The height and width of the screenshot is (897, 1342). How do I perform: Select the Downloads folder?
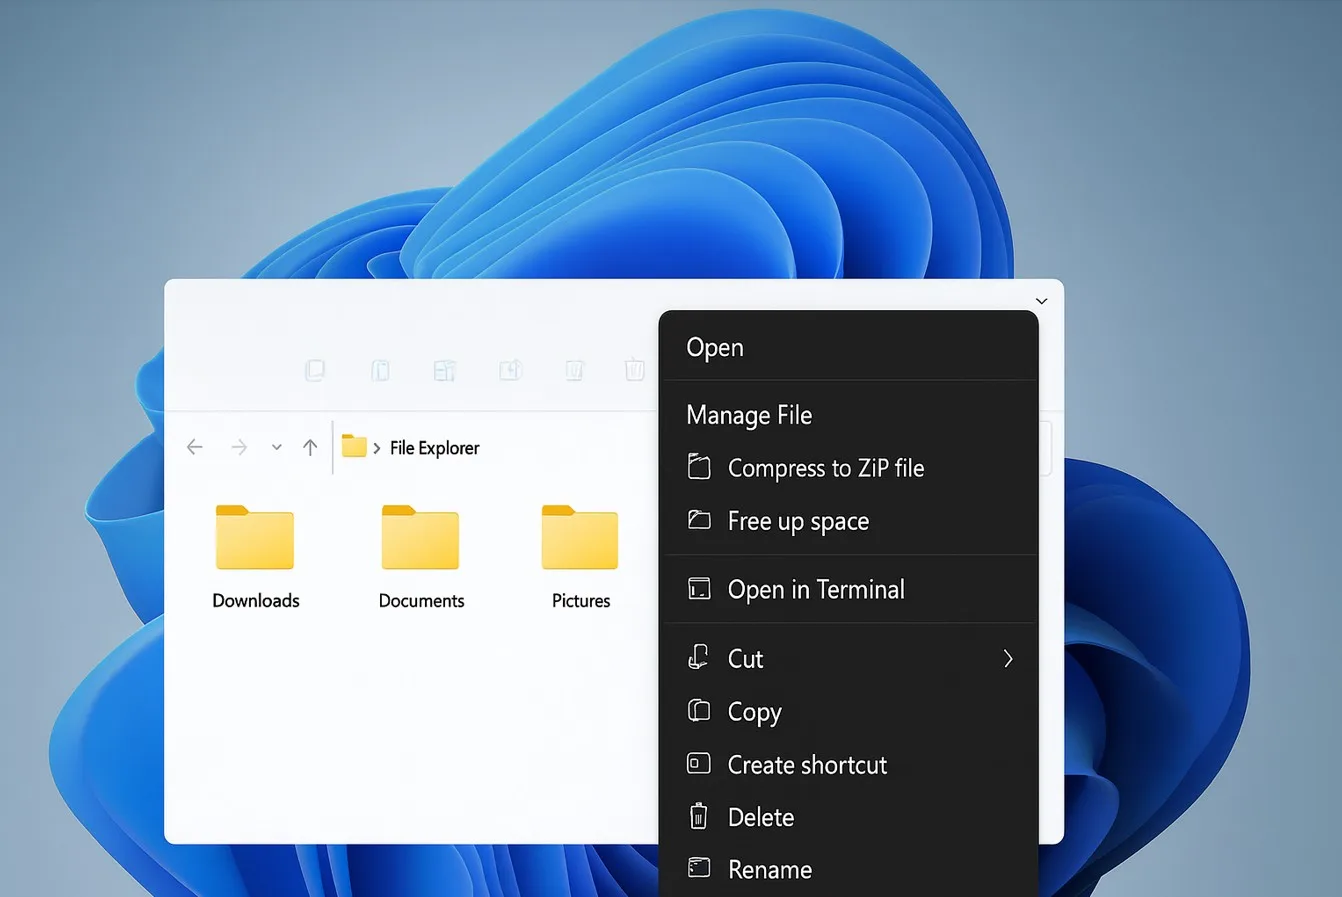click(x=255, y=555)
